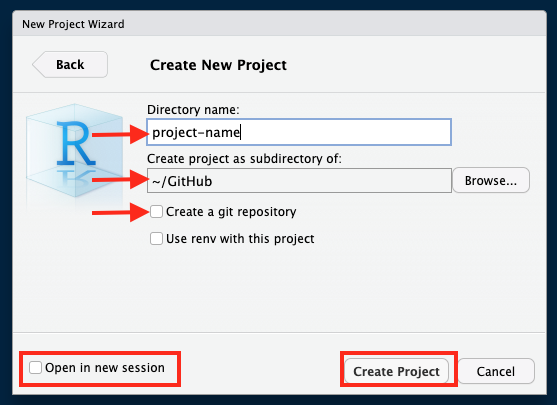
Task: Click the Create Project button
Action: (x=396, y=371)
